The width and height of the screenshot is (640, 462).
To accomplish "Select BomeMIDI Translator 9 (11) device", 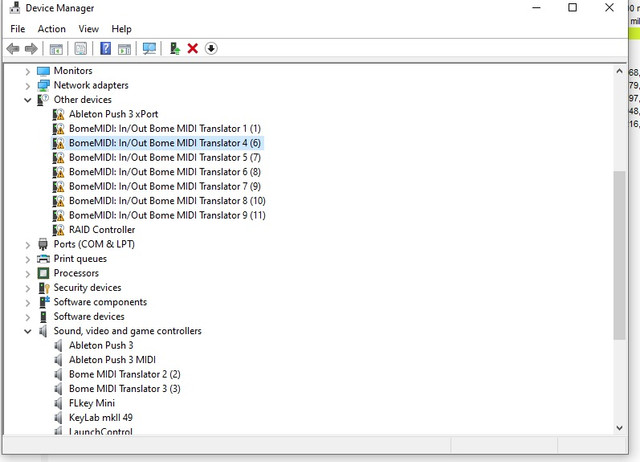I will point(167,215).
